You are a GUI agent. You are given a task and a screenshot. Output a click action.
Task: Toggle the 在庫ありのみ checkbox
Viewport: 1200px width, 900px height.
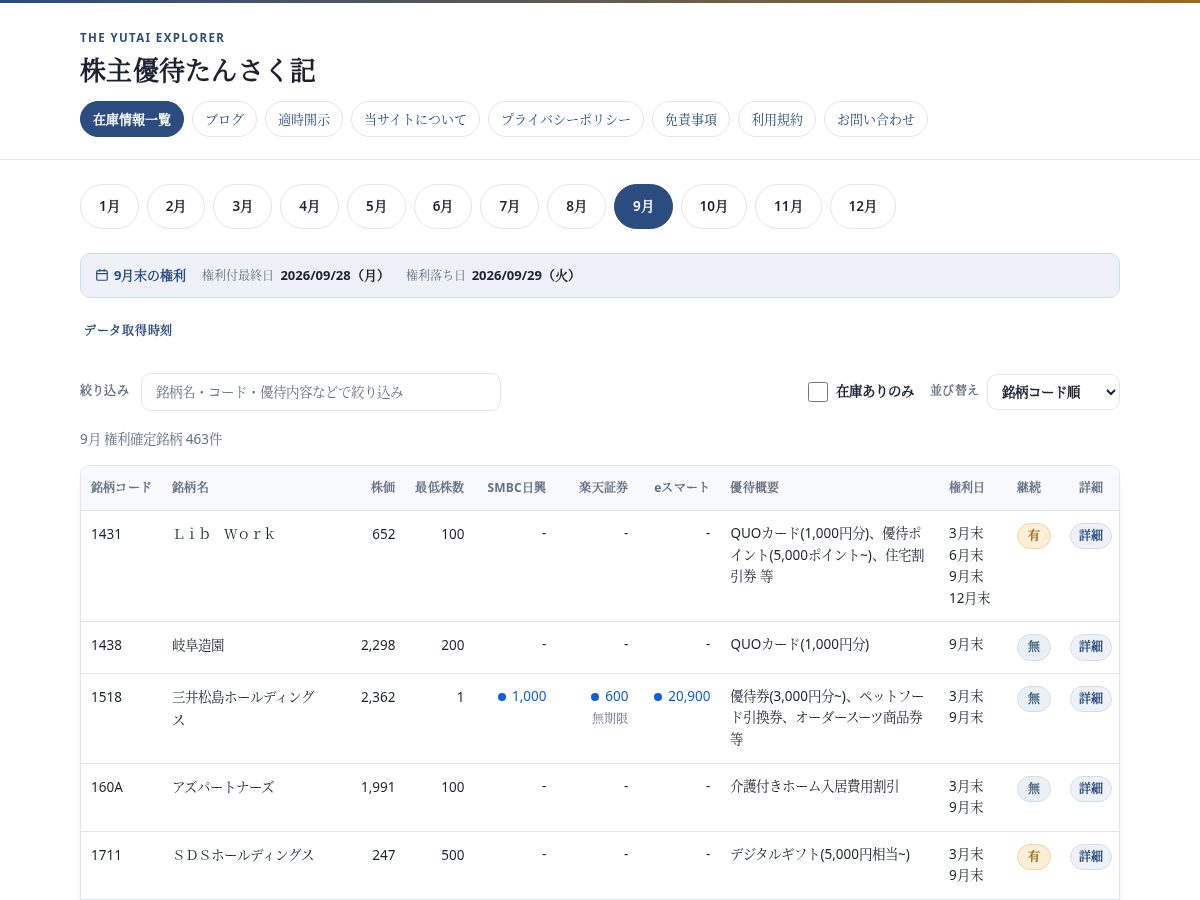tap(818, 392)
